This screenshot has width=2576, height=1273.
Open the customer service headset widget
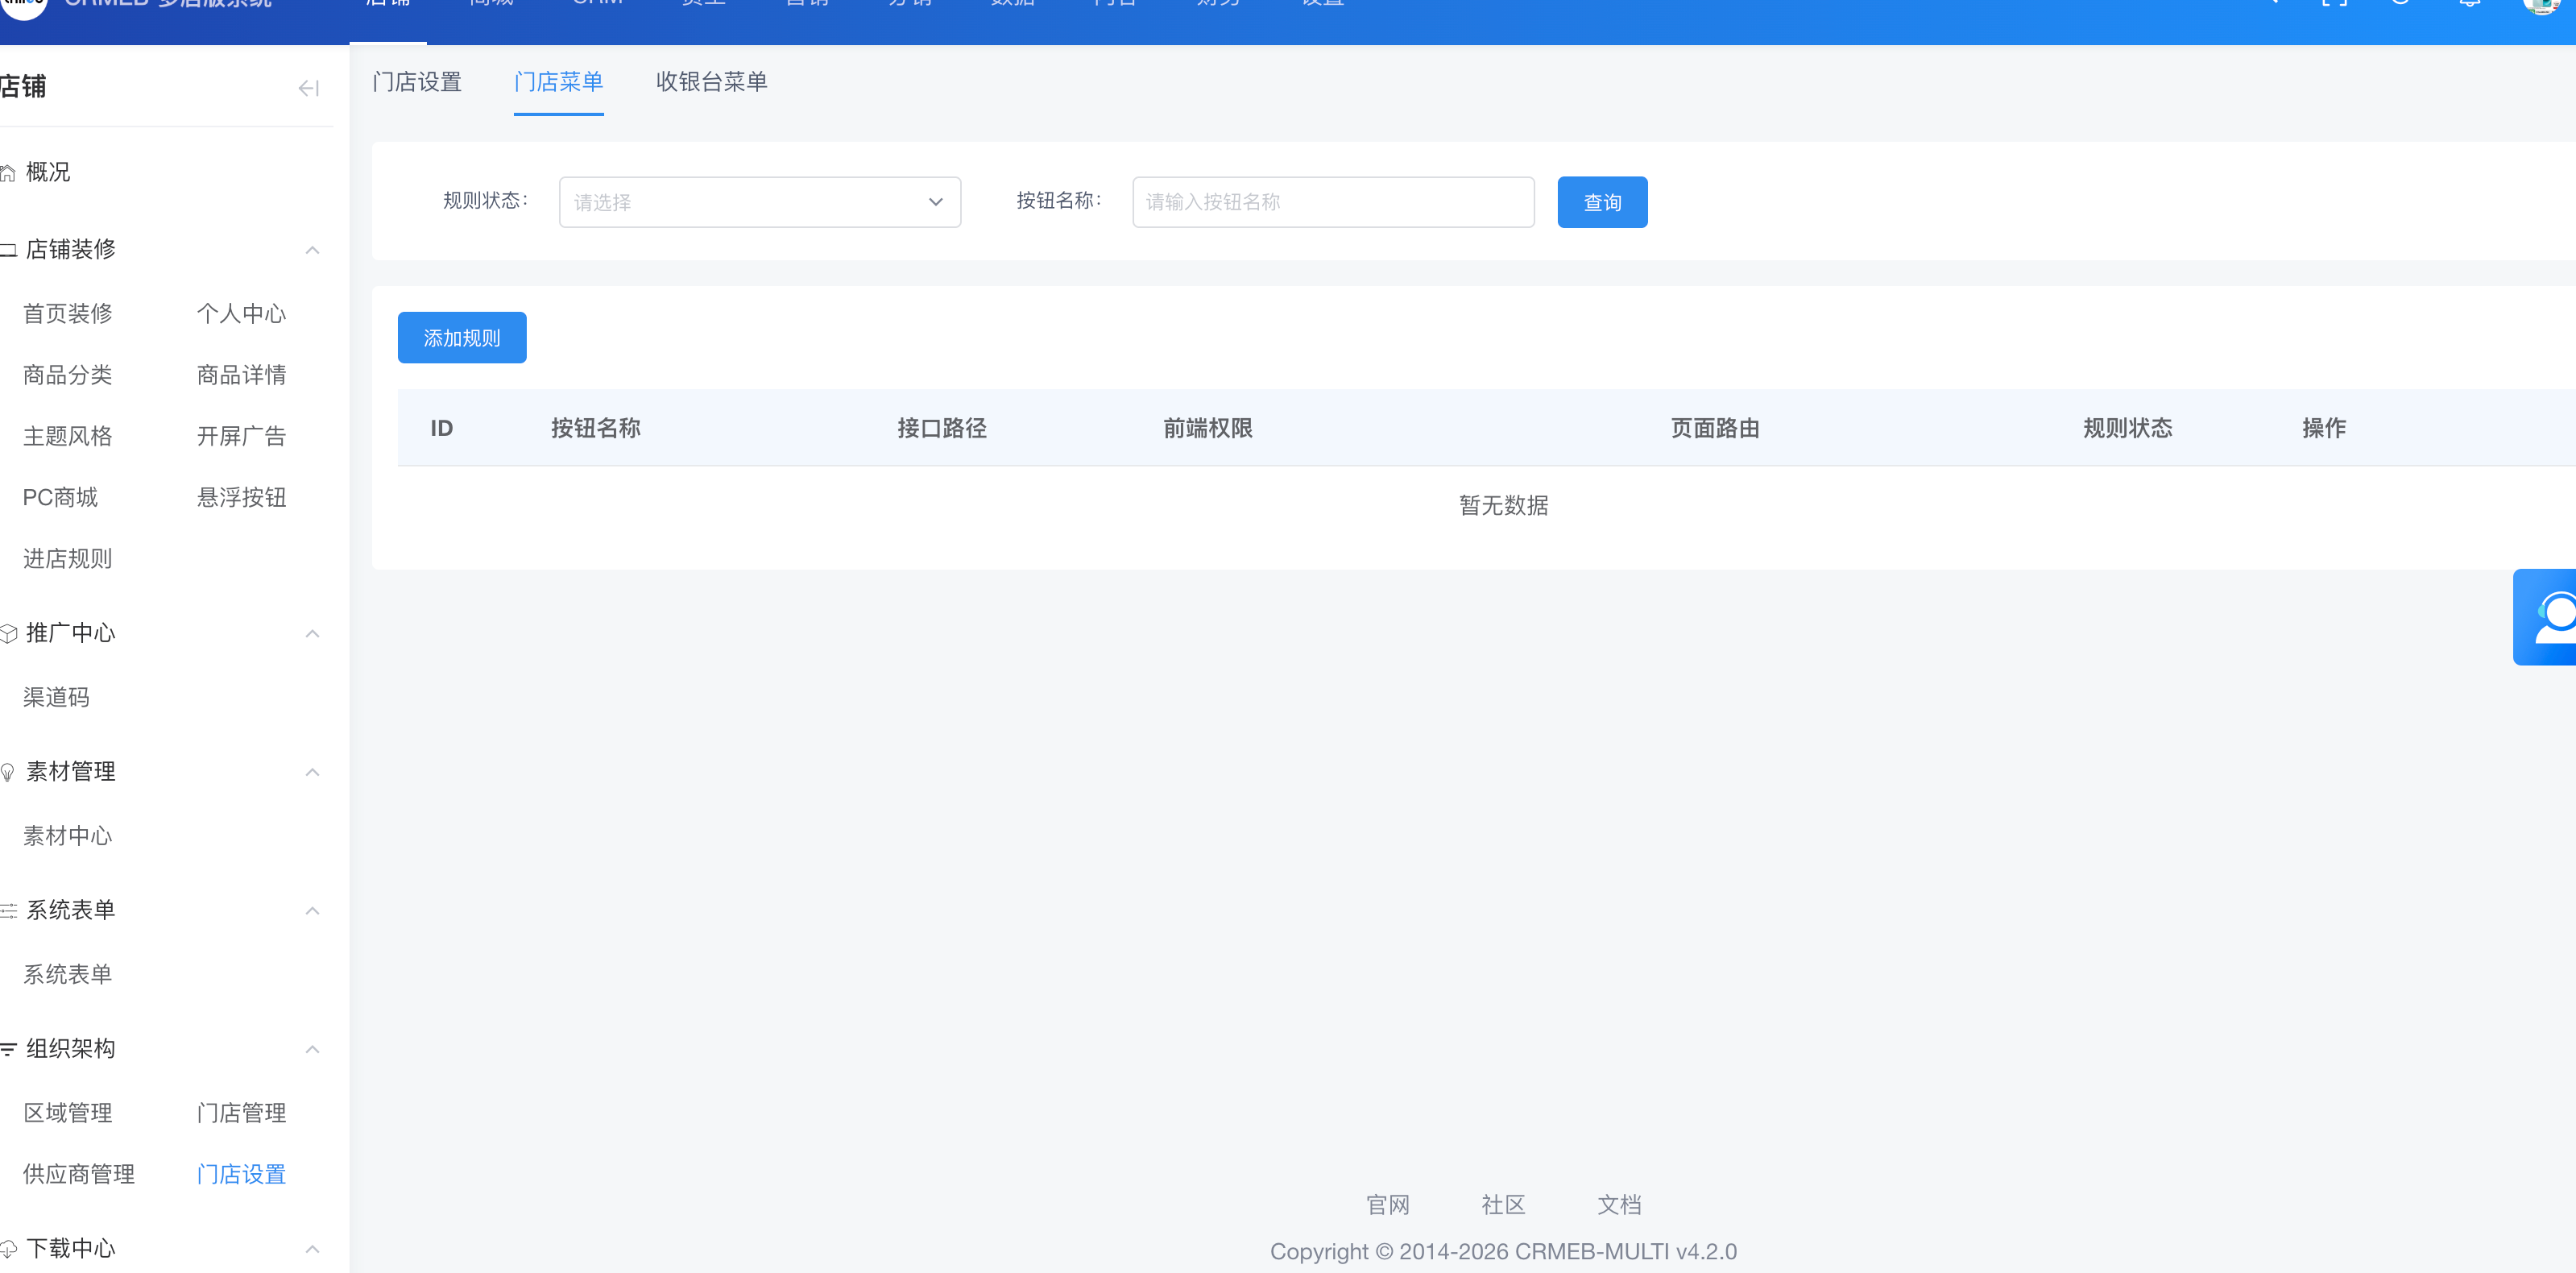pos(2545,617)
